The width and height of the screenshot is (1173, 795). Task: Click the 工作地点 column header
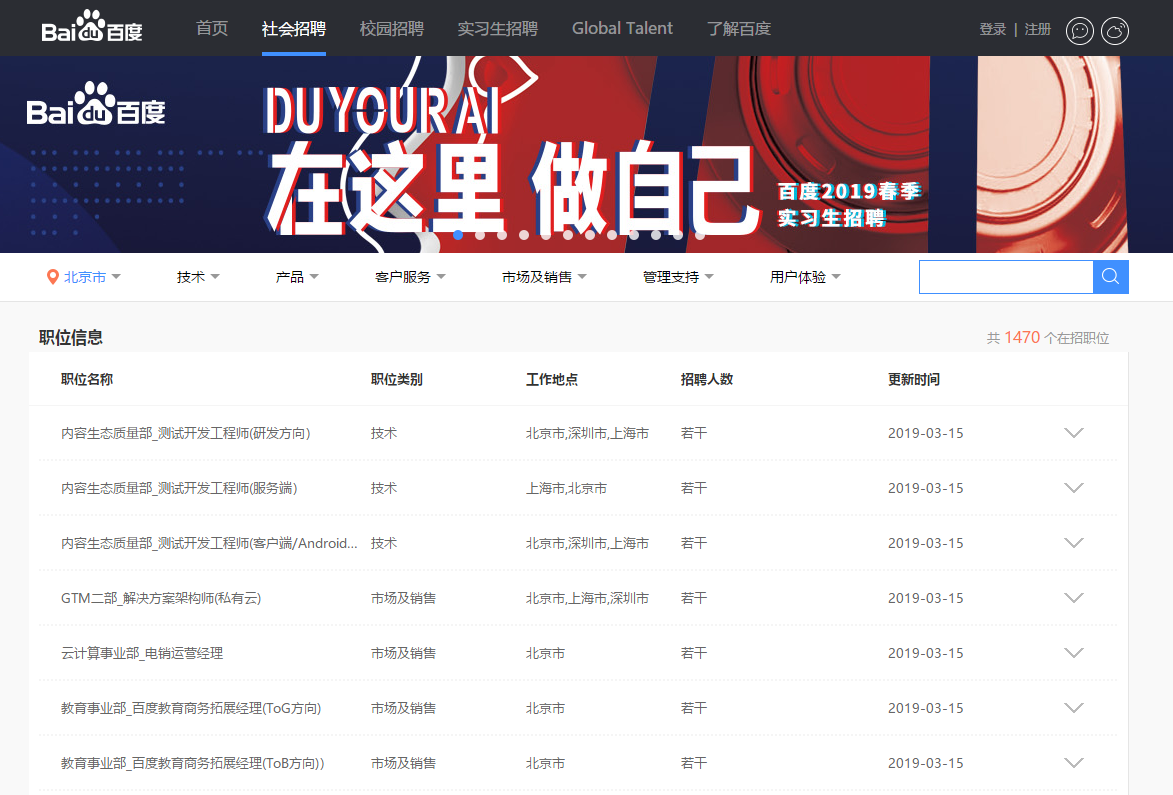(551, 379)
